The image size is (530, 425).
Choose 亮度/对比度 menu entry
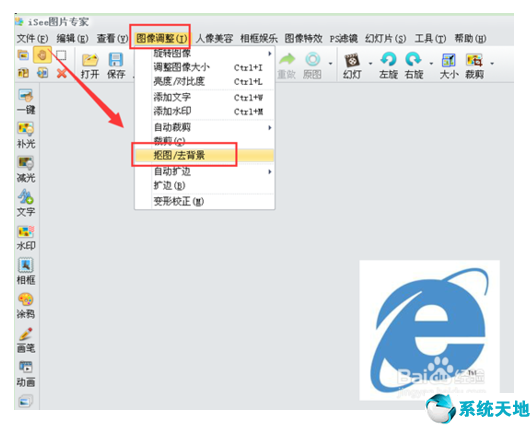point(205,81)
